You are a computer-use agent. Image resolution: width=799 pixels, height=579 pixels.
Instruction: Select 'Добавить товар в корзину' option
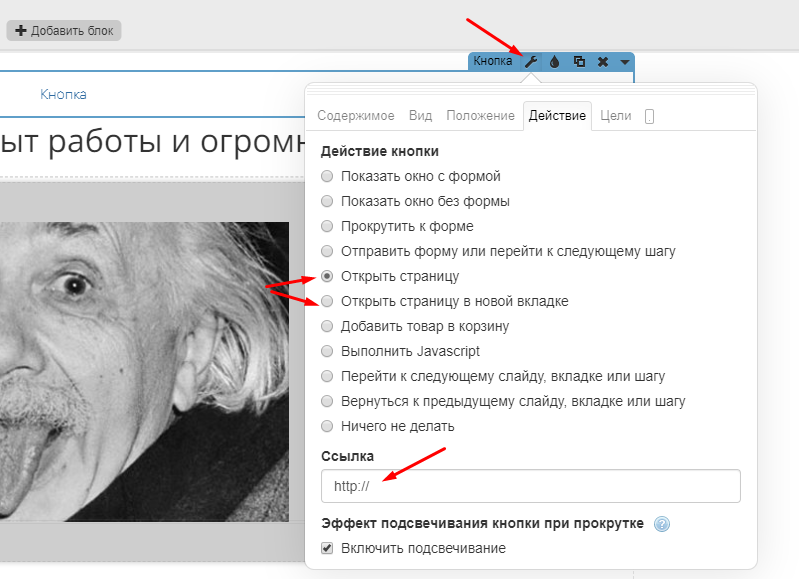pos(327,326)
